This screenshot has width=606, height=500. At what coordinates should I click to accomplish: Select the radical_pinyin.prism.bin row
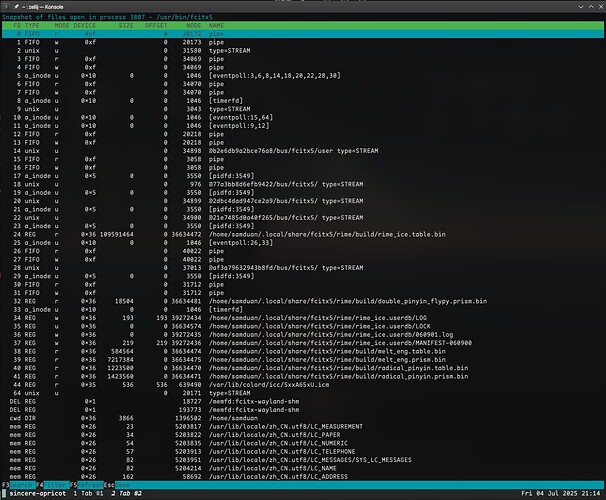coord(303,376)
